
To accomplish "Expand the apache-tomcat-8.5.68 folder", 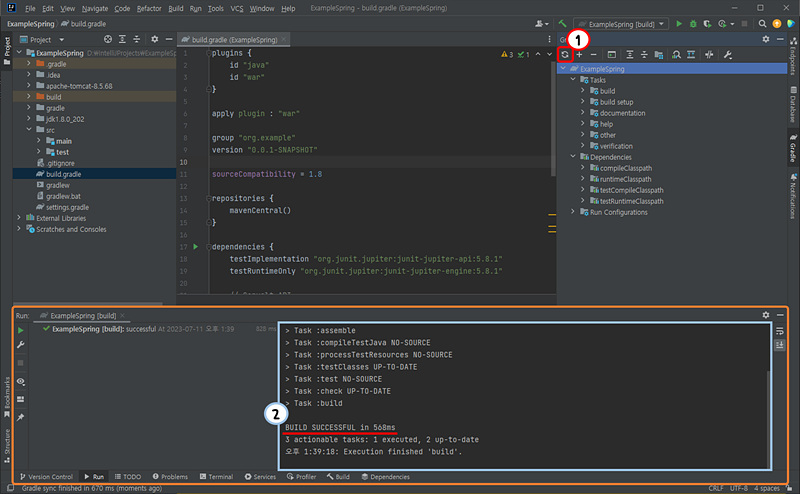I will [x=29, y=86].
